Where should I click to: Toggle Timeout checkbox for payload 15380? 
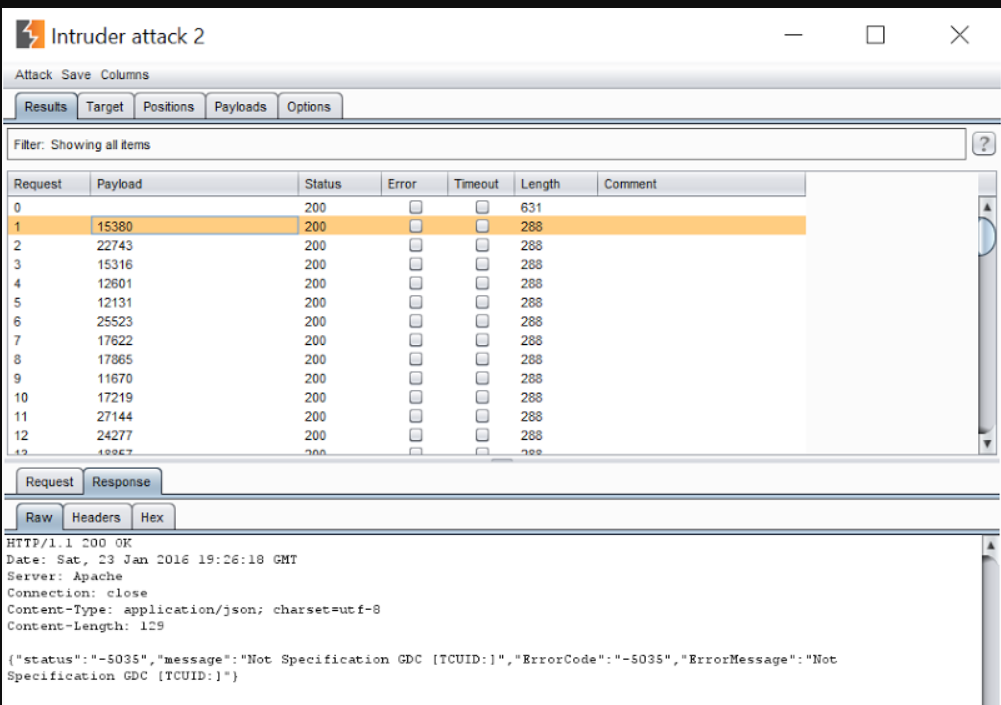[x=483, y=226]
